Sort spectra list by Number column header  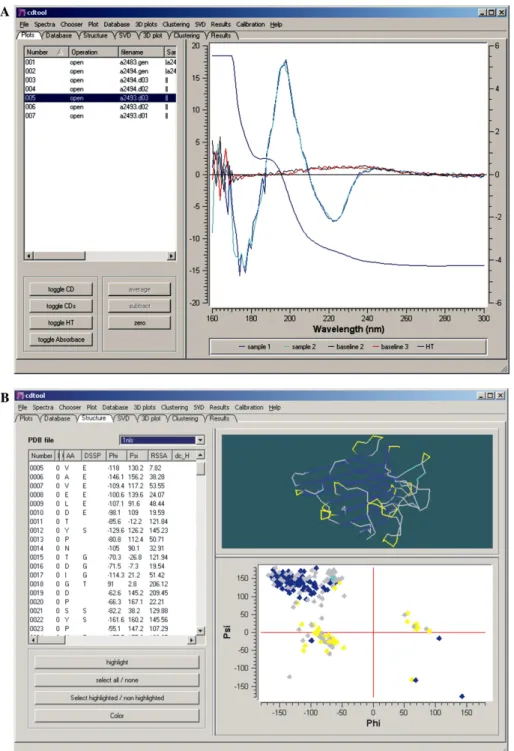pos(46,52)
